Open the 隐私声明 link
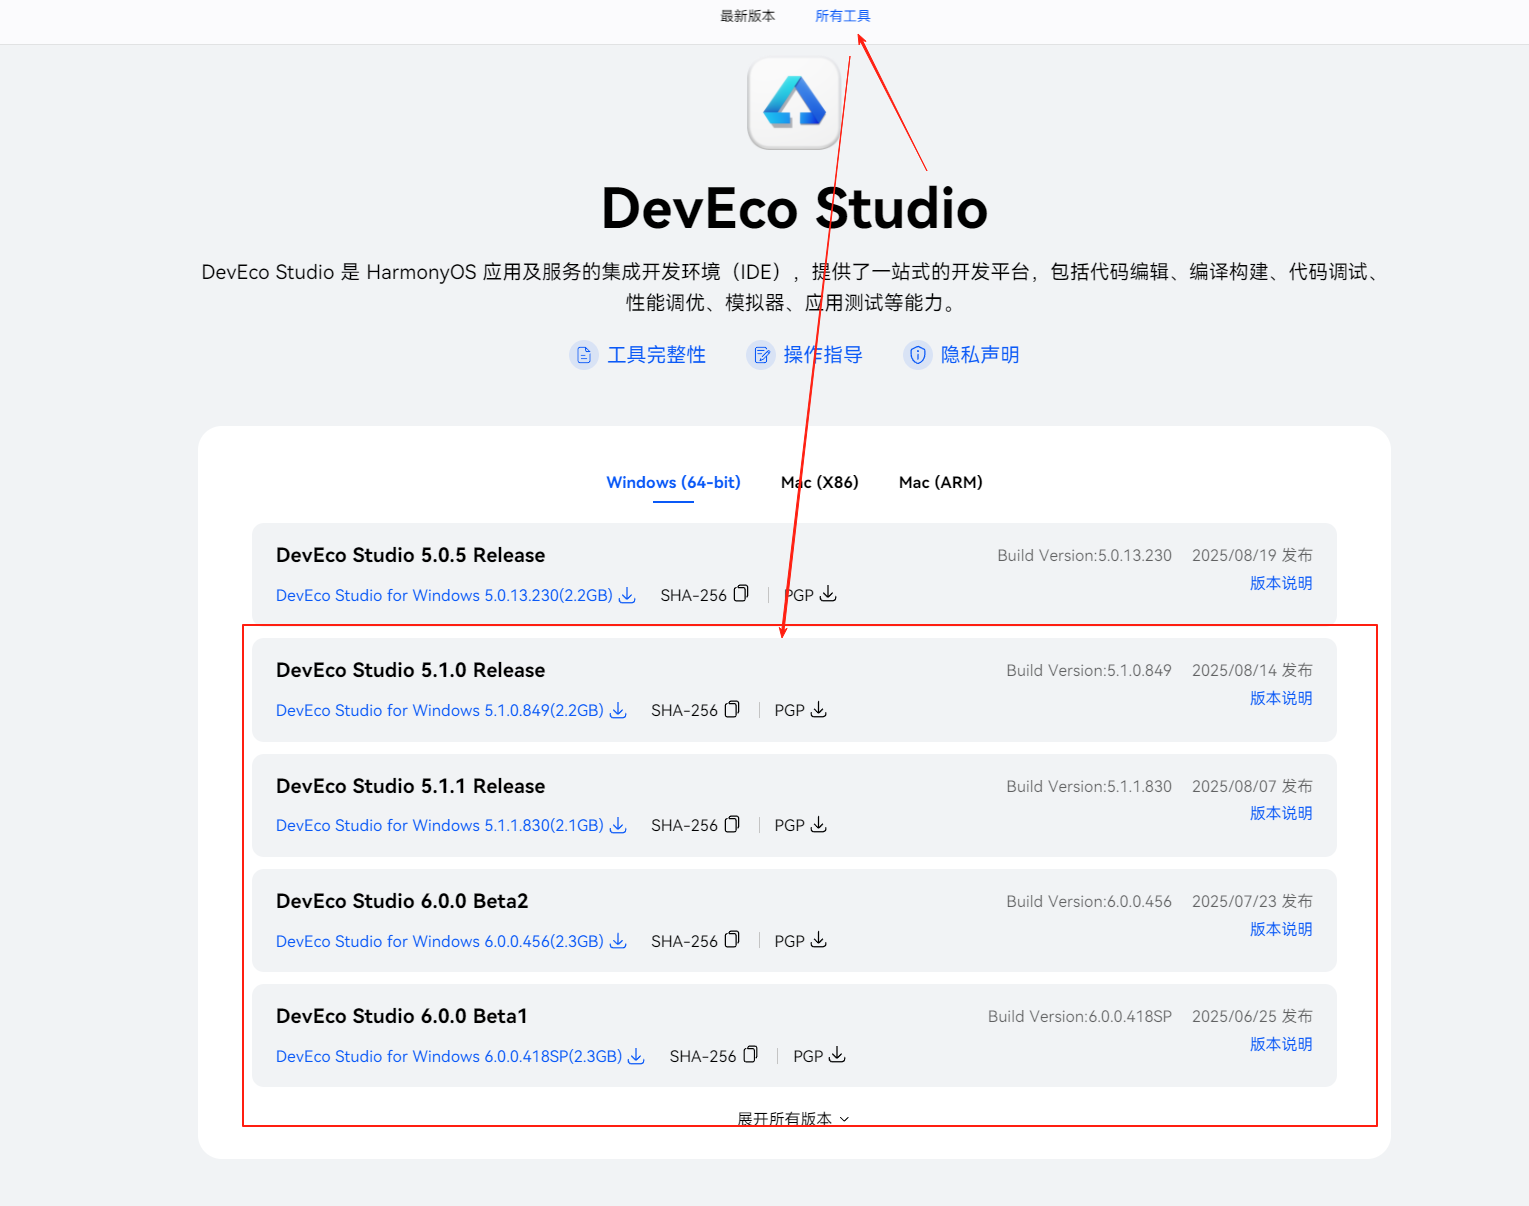The width and height of the screenshot is (1529, 1206). [979, 355]
